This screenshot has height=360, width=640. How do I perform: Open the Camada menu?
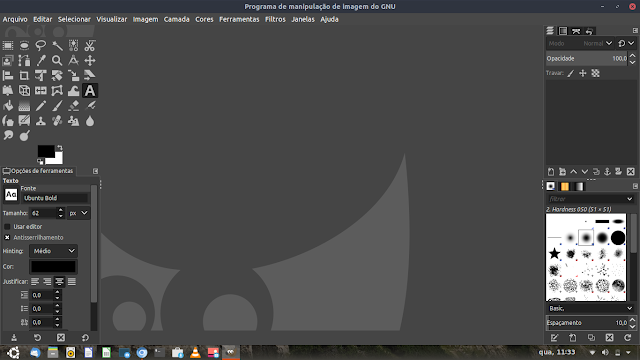coord(176,19)
